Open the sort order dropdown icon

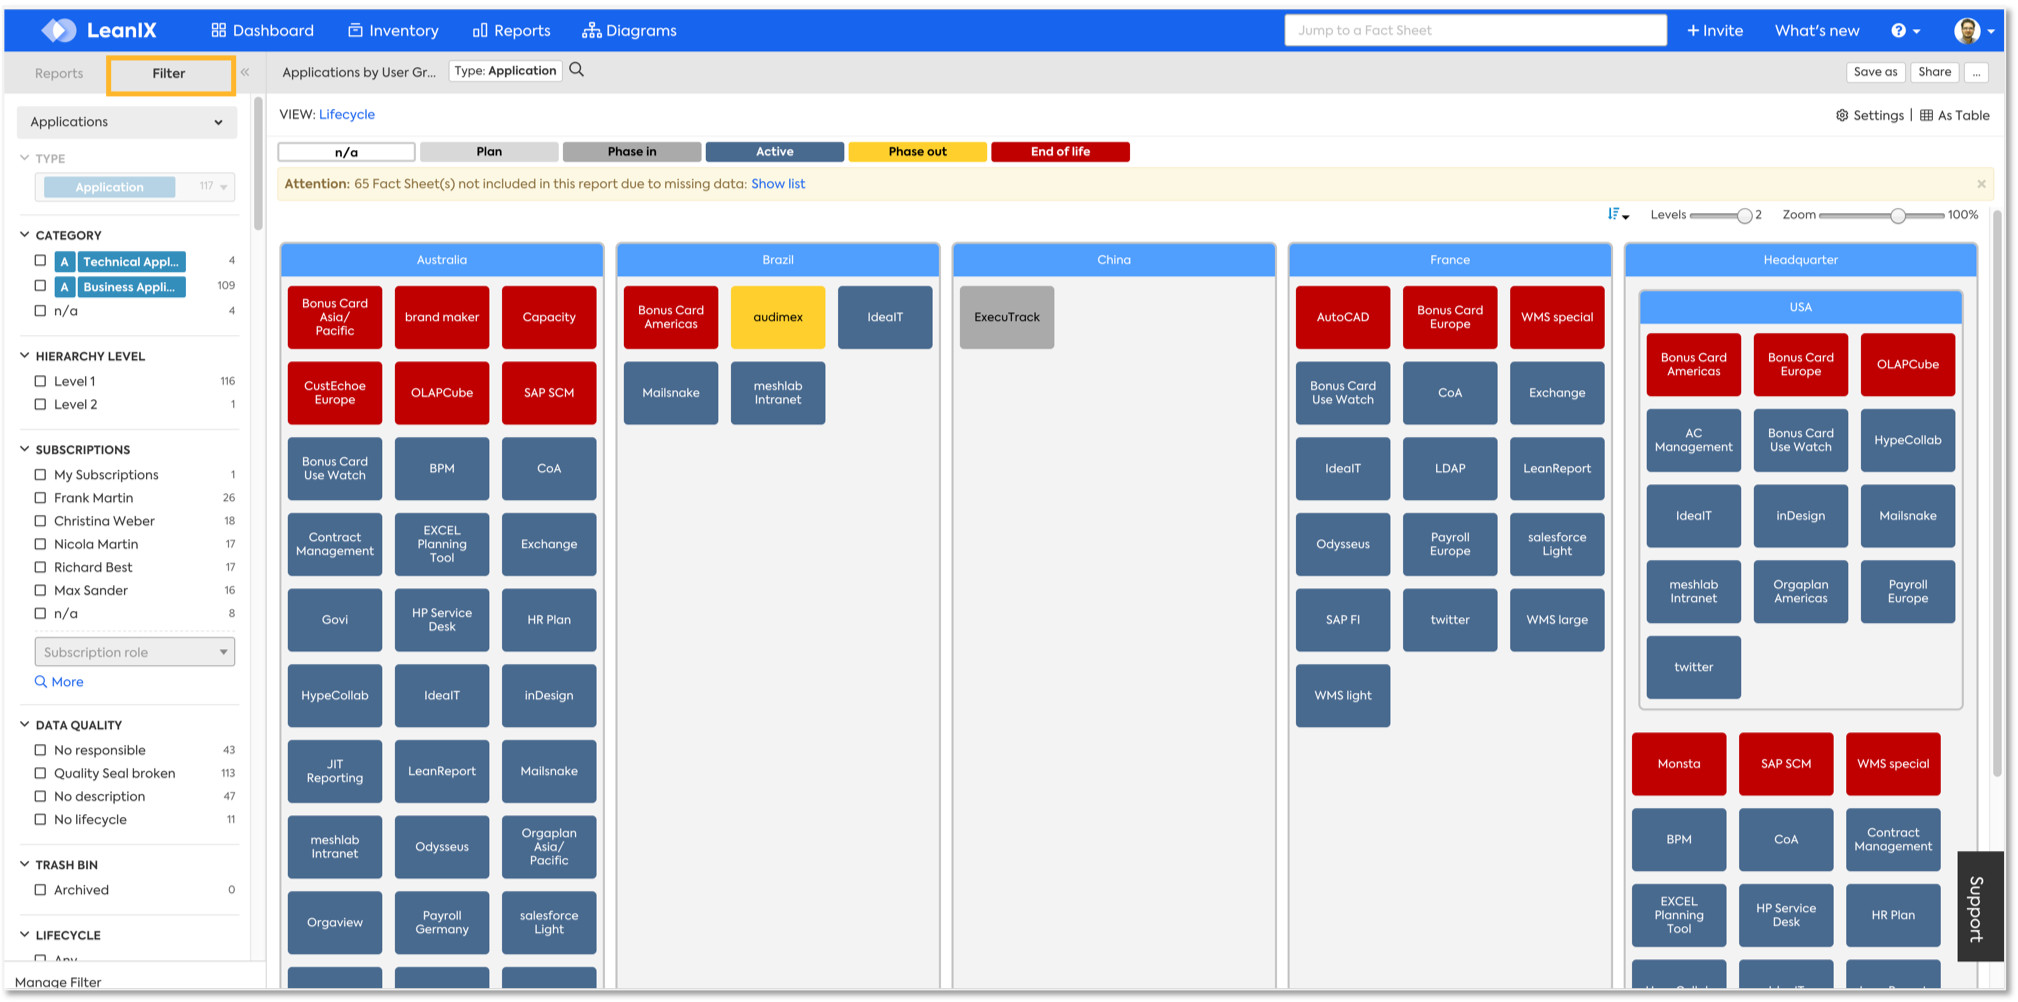pos(1618,215)
